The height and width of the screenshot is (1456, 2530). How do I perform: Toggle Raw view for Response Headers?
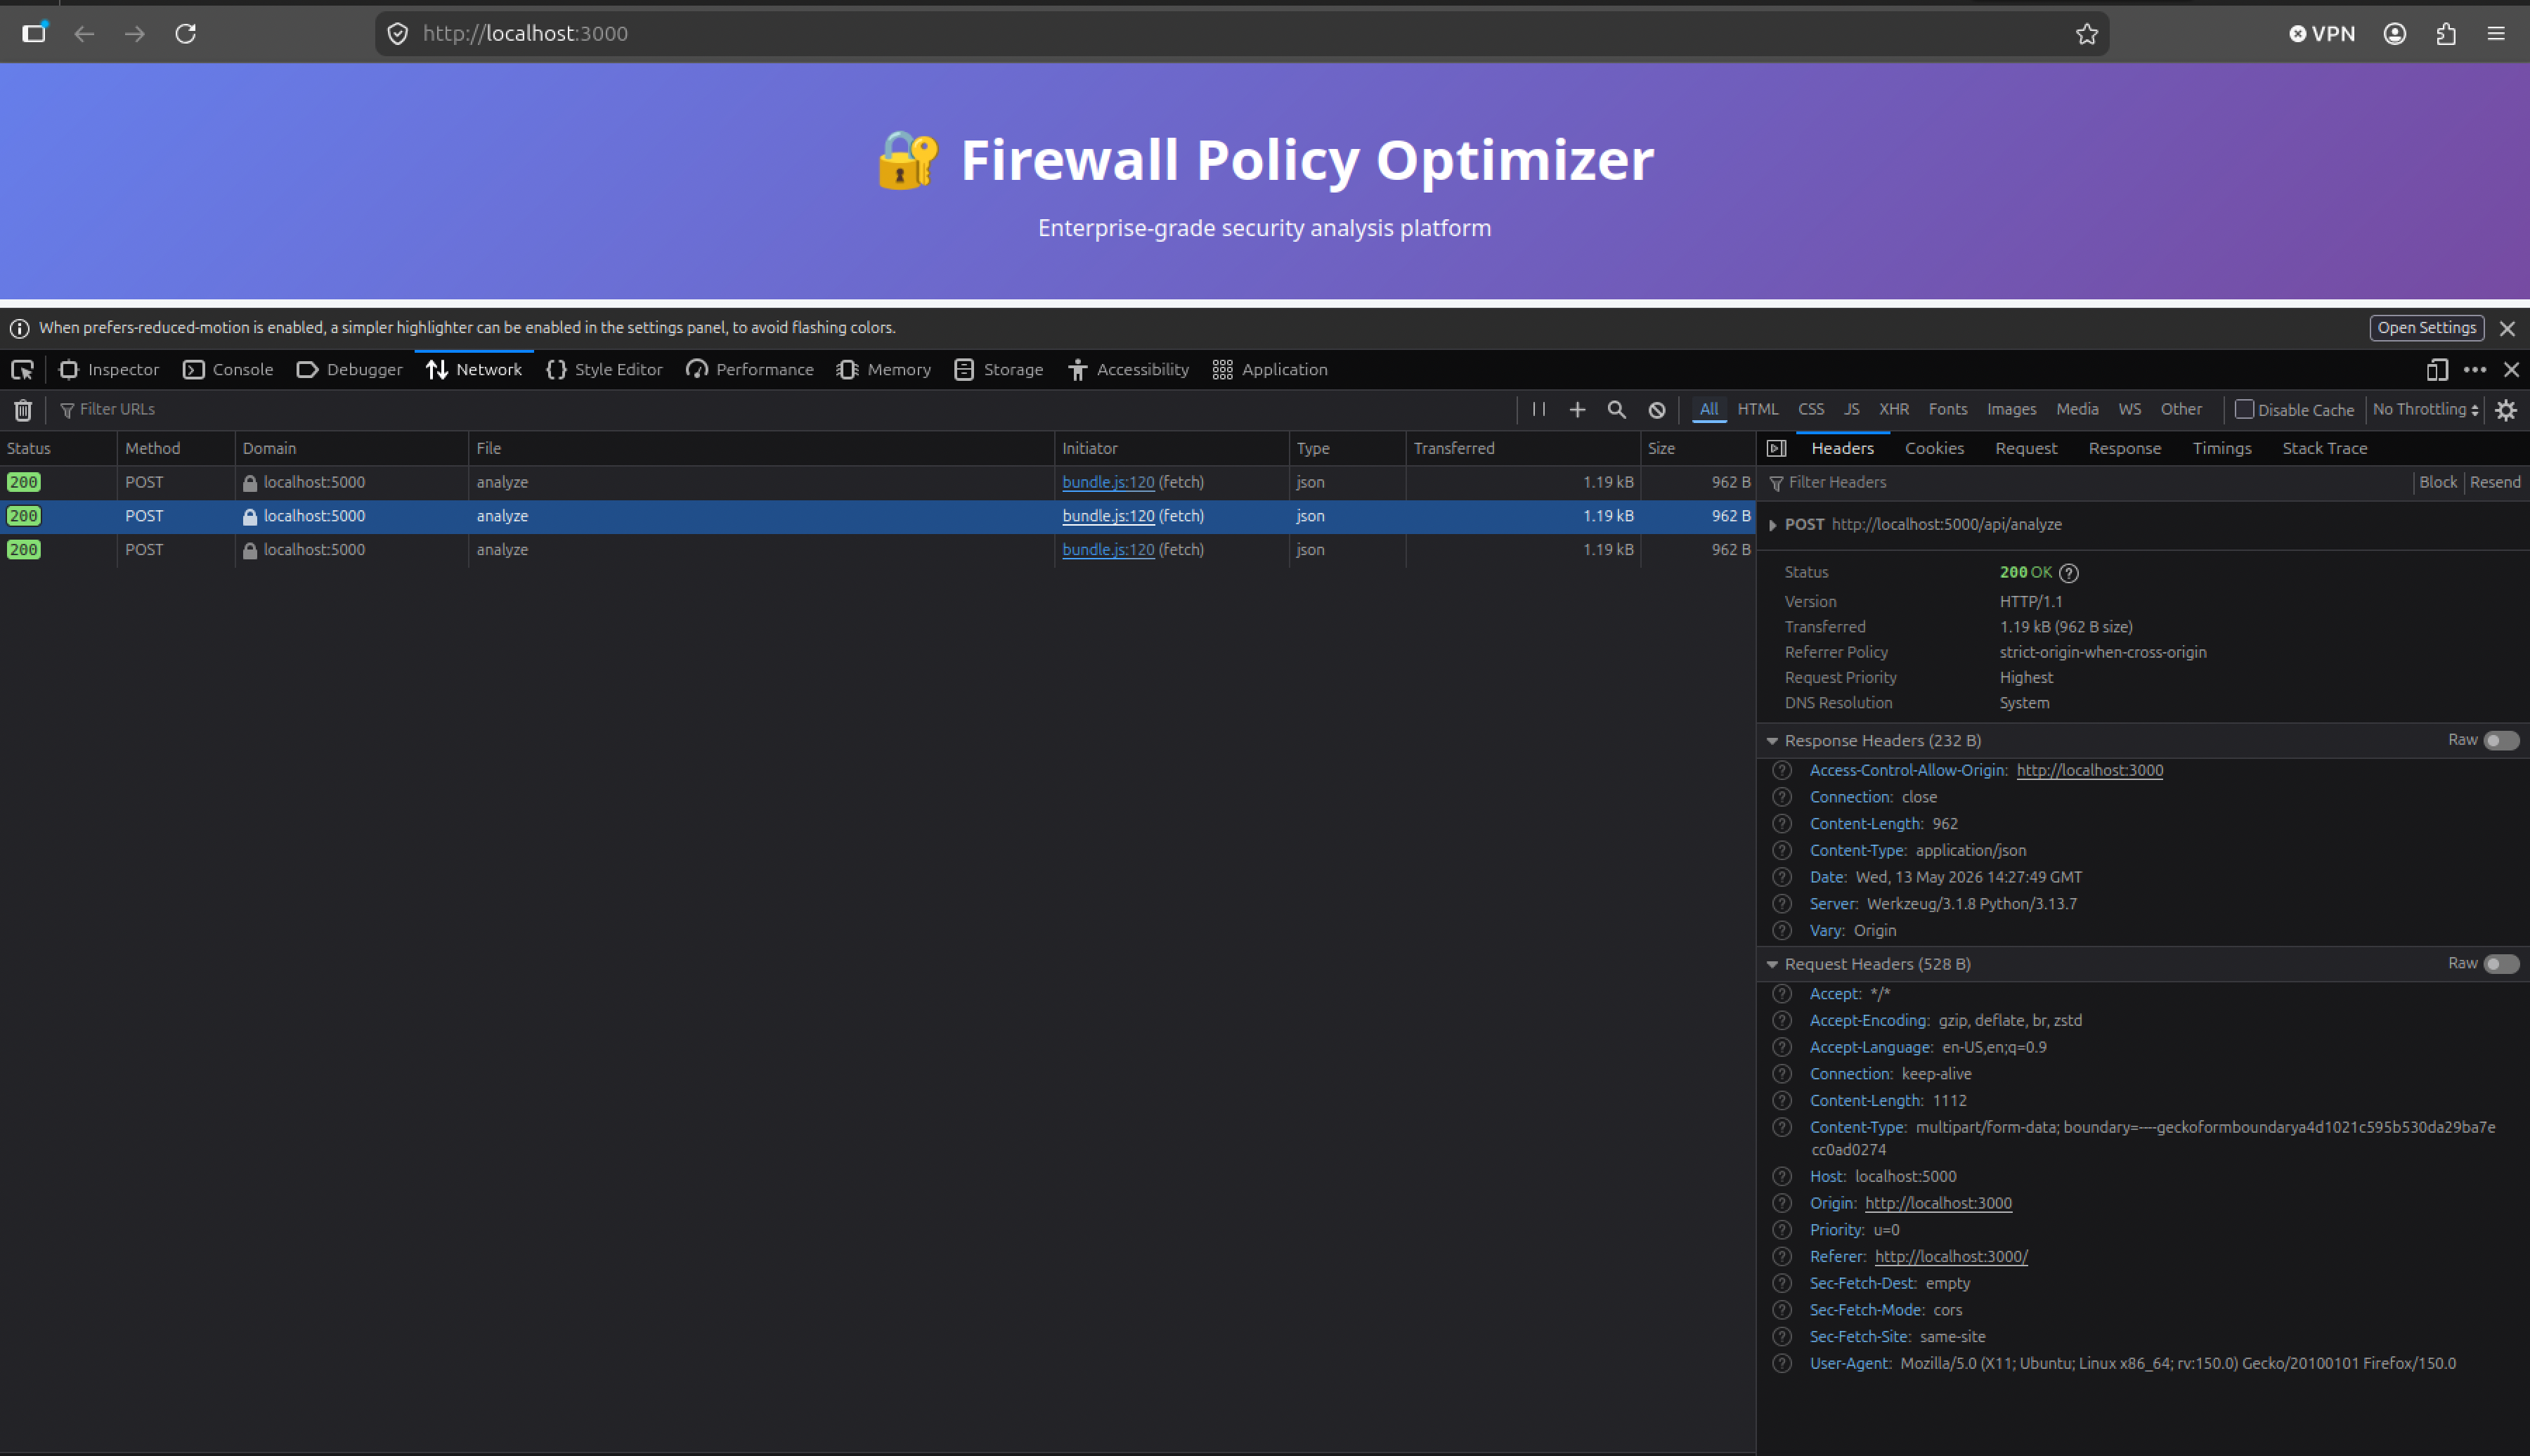tap(2501, 741)
